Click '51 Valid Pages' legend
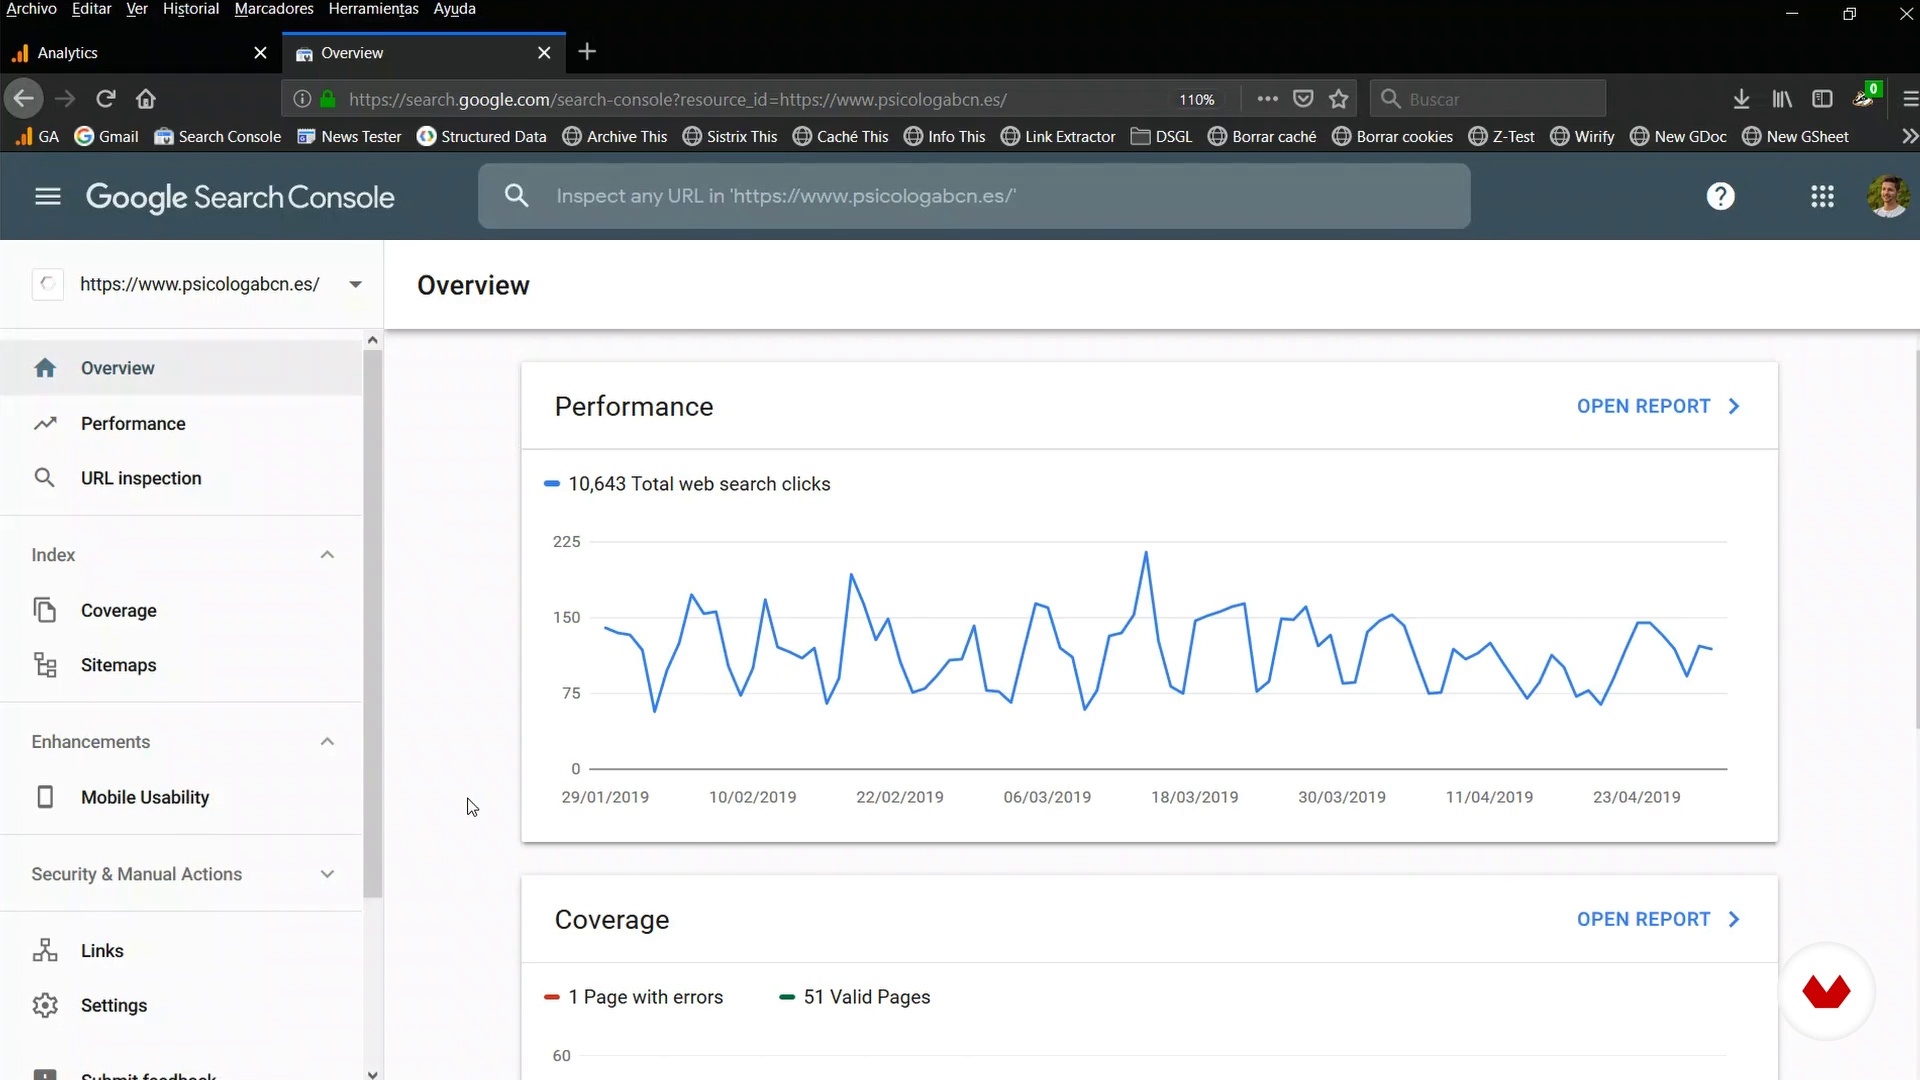 [855, 997]
